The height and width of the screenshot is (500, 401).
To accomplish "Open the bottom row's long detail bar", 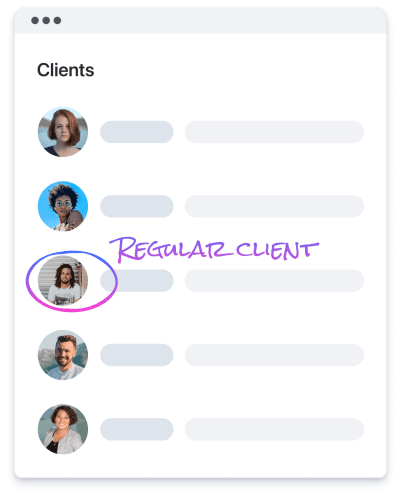I will (x=274, y=429).
